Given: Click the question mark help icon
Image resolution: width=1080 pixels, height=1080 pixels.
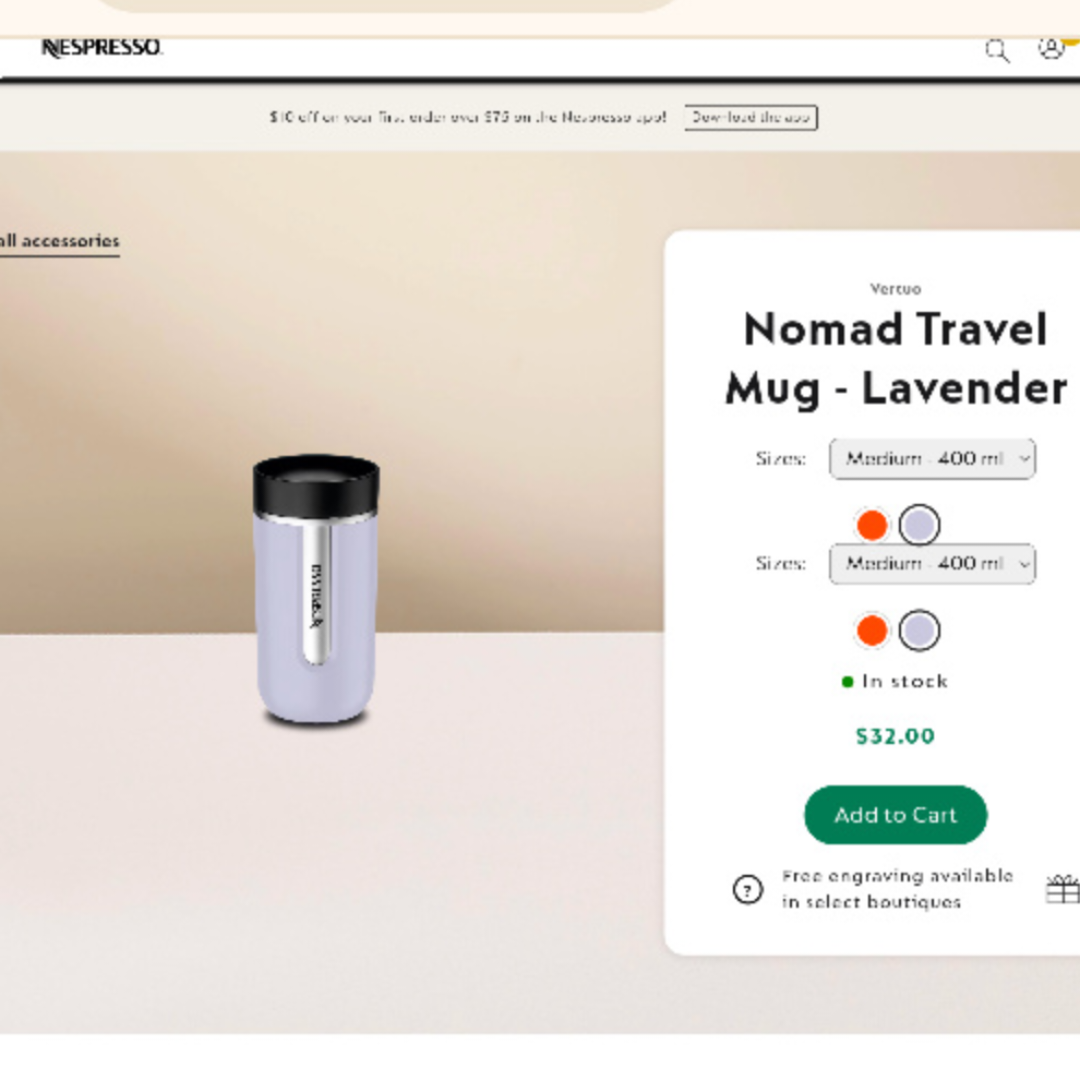Looking at the screenshot, I should [x=747, y=889].
